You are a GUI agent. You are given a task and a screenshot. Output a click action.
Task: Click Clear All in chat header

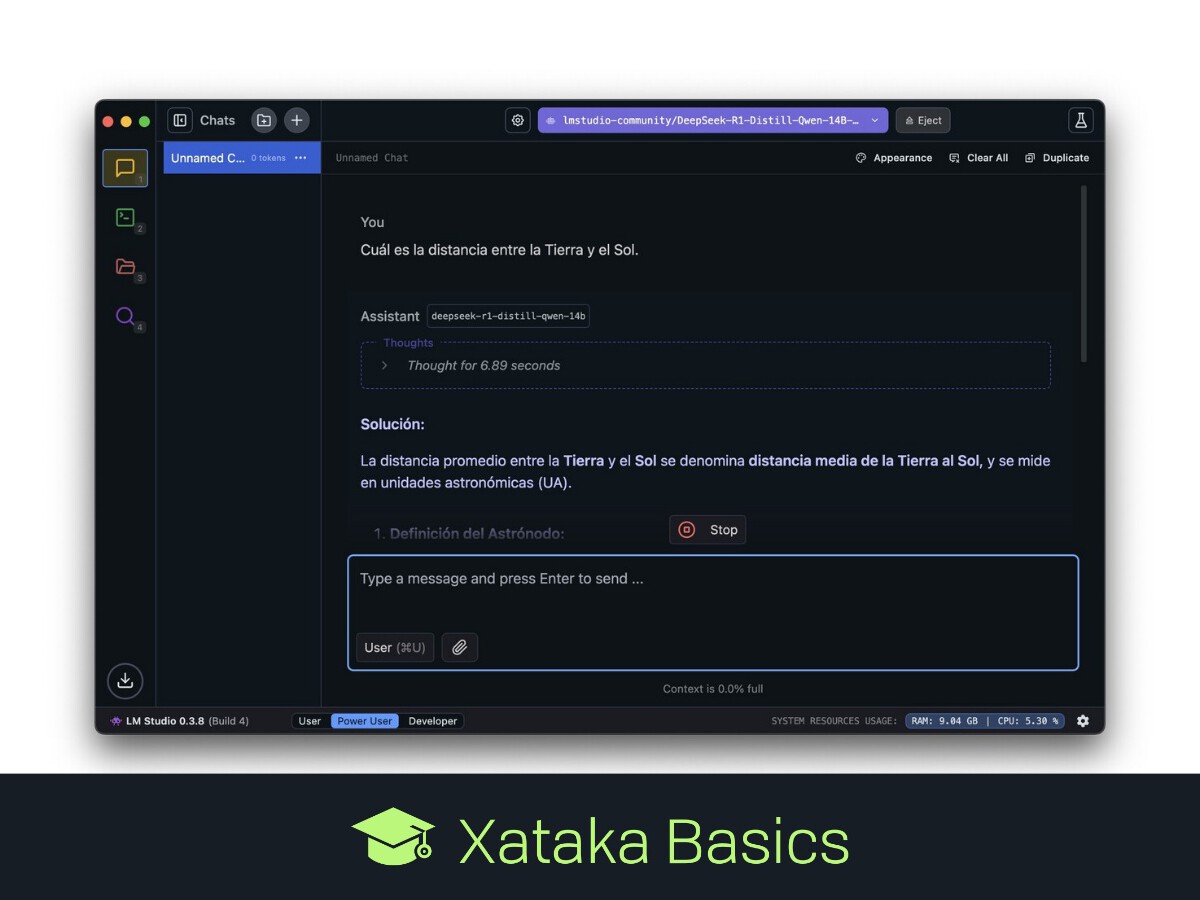(x=979, y=158)
